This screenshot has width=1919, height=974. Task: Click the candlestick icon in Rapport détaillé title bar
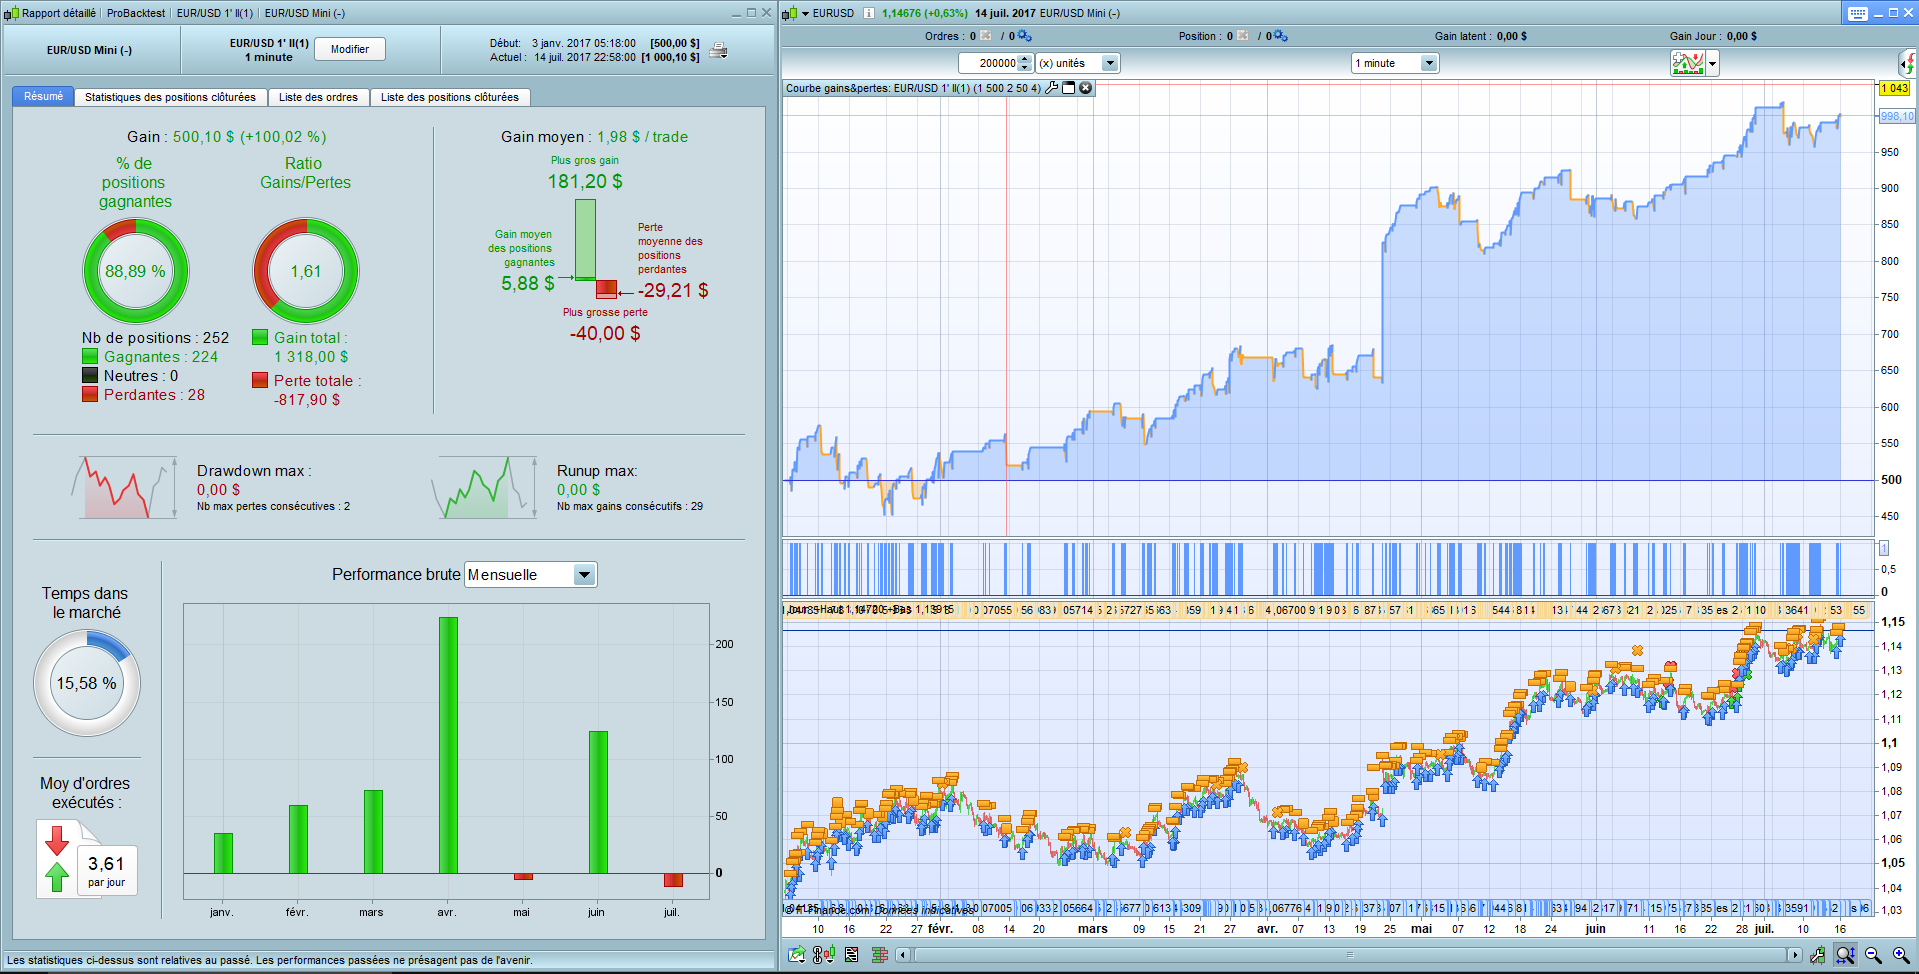11,13
